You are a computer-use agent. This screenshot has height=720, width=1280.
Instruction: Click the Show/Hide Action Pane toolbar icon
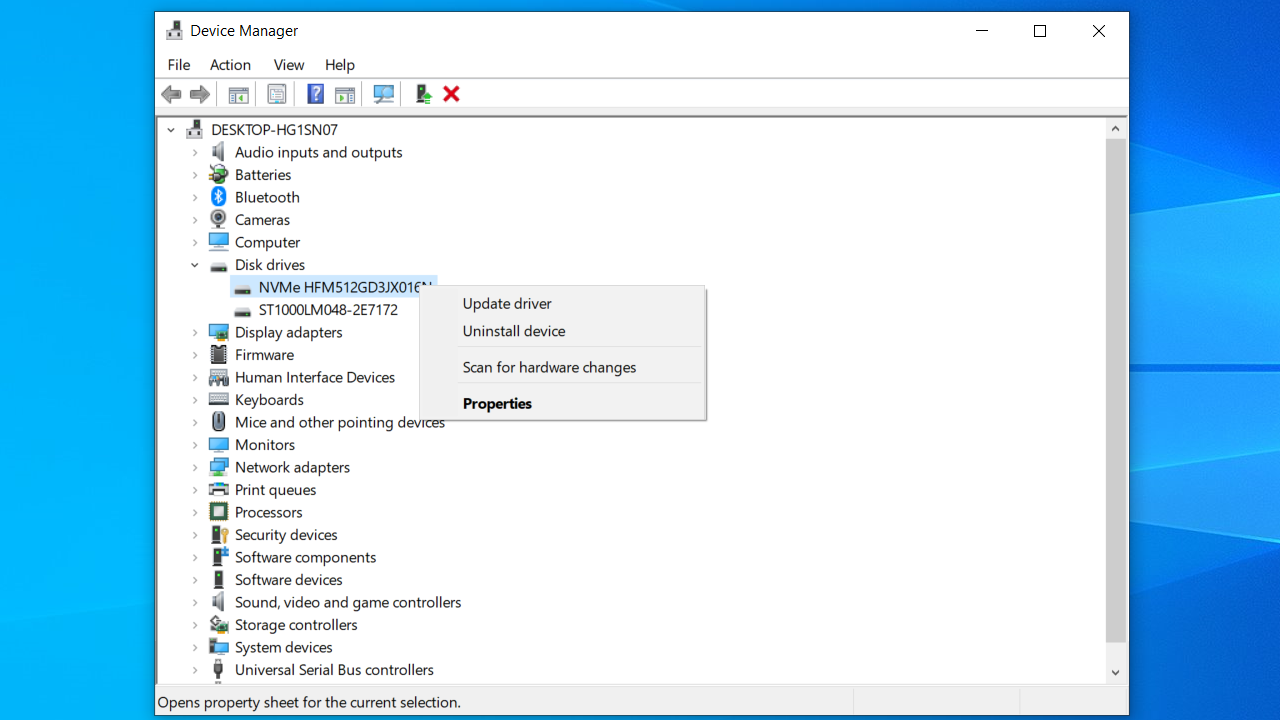click(x=345, y=94)
